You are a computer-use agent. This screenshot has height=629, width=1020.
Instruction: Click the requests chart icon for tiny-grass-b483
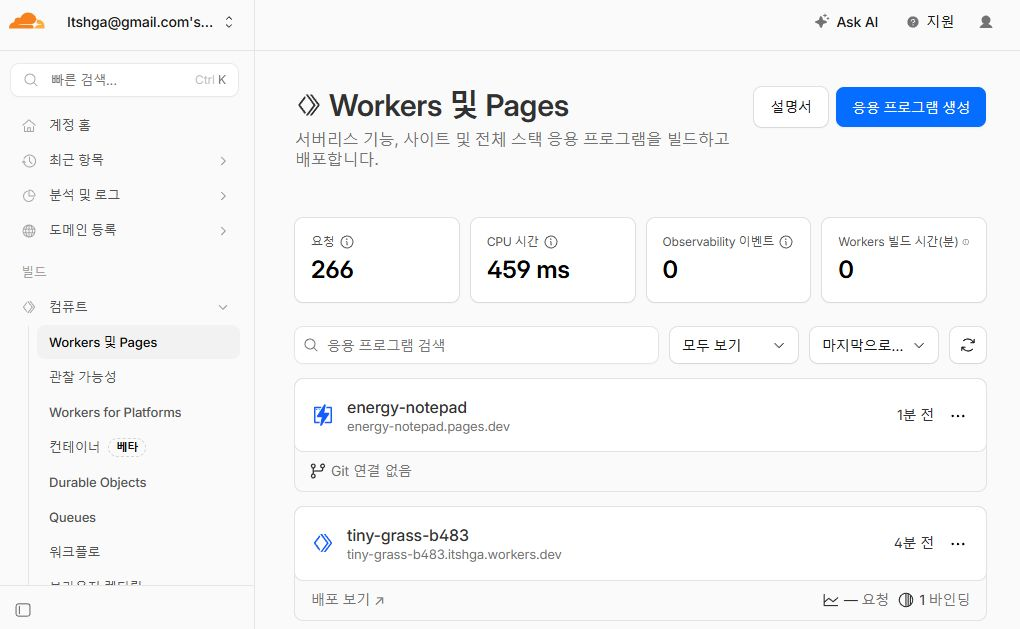(x=831, y=600)
